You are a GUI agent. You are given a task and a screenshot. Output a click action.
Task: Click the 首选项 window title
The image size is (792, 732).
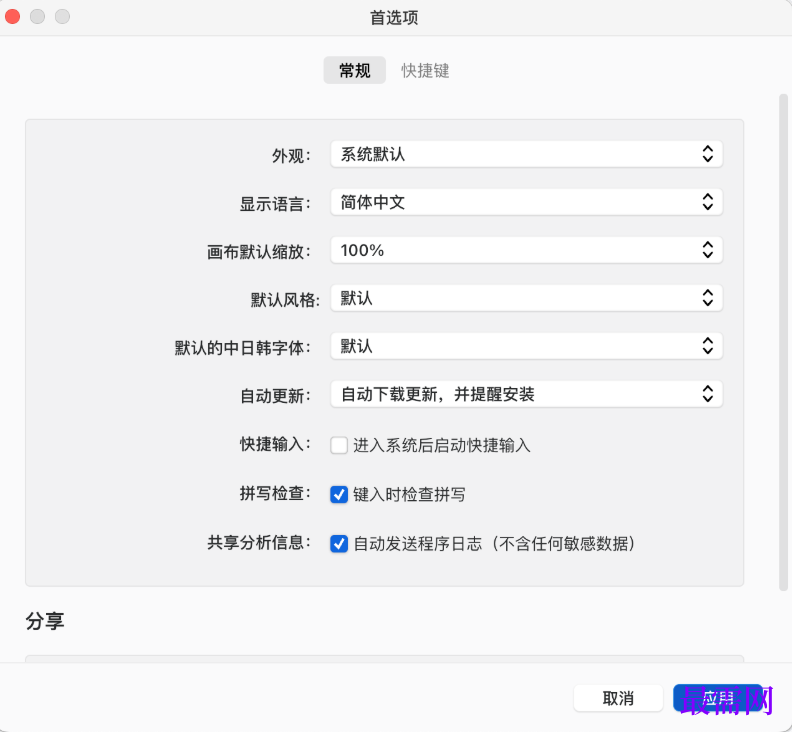[394, 18]
